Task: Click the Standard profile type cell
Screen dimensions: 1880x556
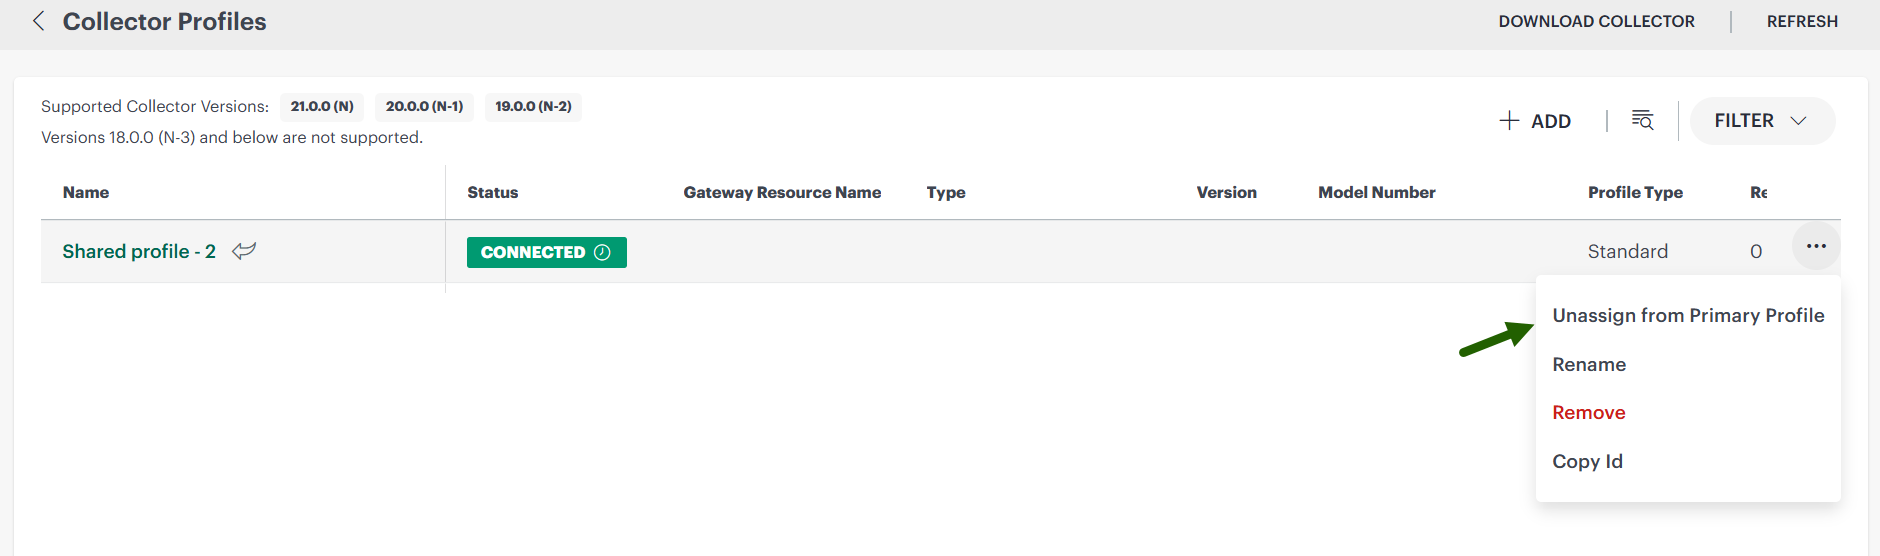Action: [1627, 251]
